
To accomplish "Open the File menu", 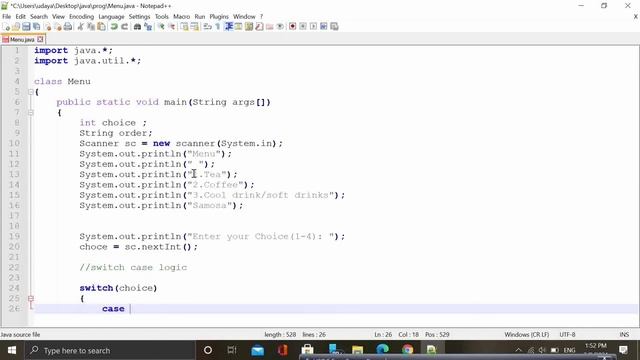I will pyautogui.click(x=7, y=17).
